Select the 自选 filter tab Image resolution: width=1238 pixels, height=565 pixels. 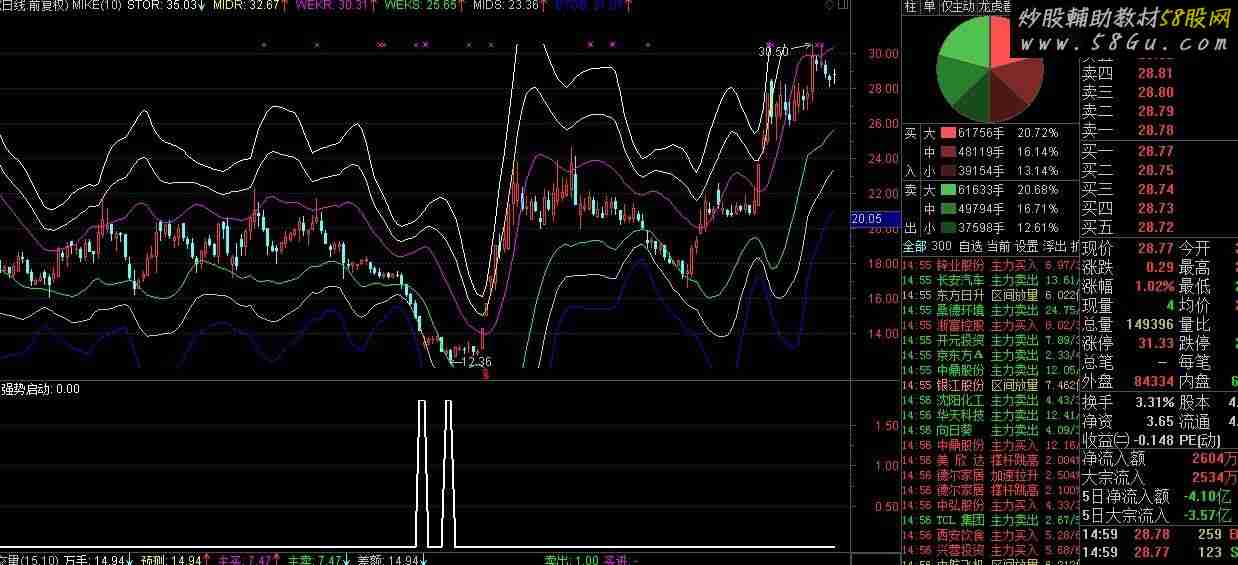(970, 246)
